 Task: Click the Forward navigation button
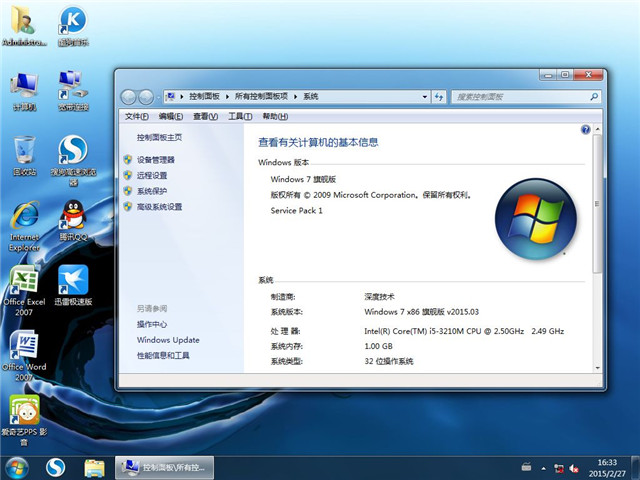point(146,97)
